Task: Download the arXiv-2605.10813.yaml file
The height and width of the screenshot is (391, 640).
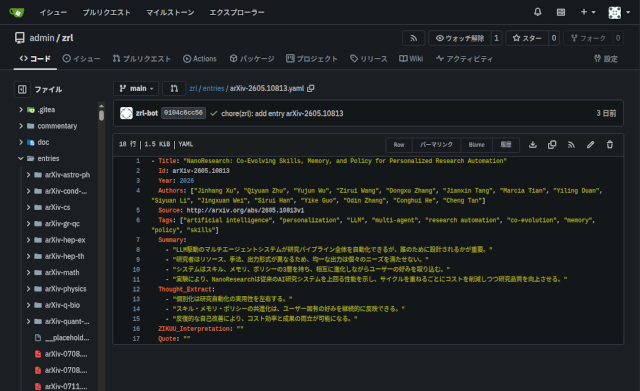Action: pyautogui.click(x=533, y=144)
